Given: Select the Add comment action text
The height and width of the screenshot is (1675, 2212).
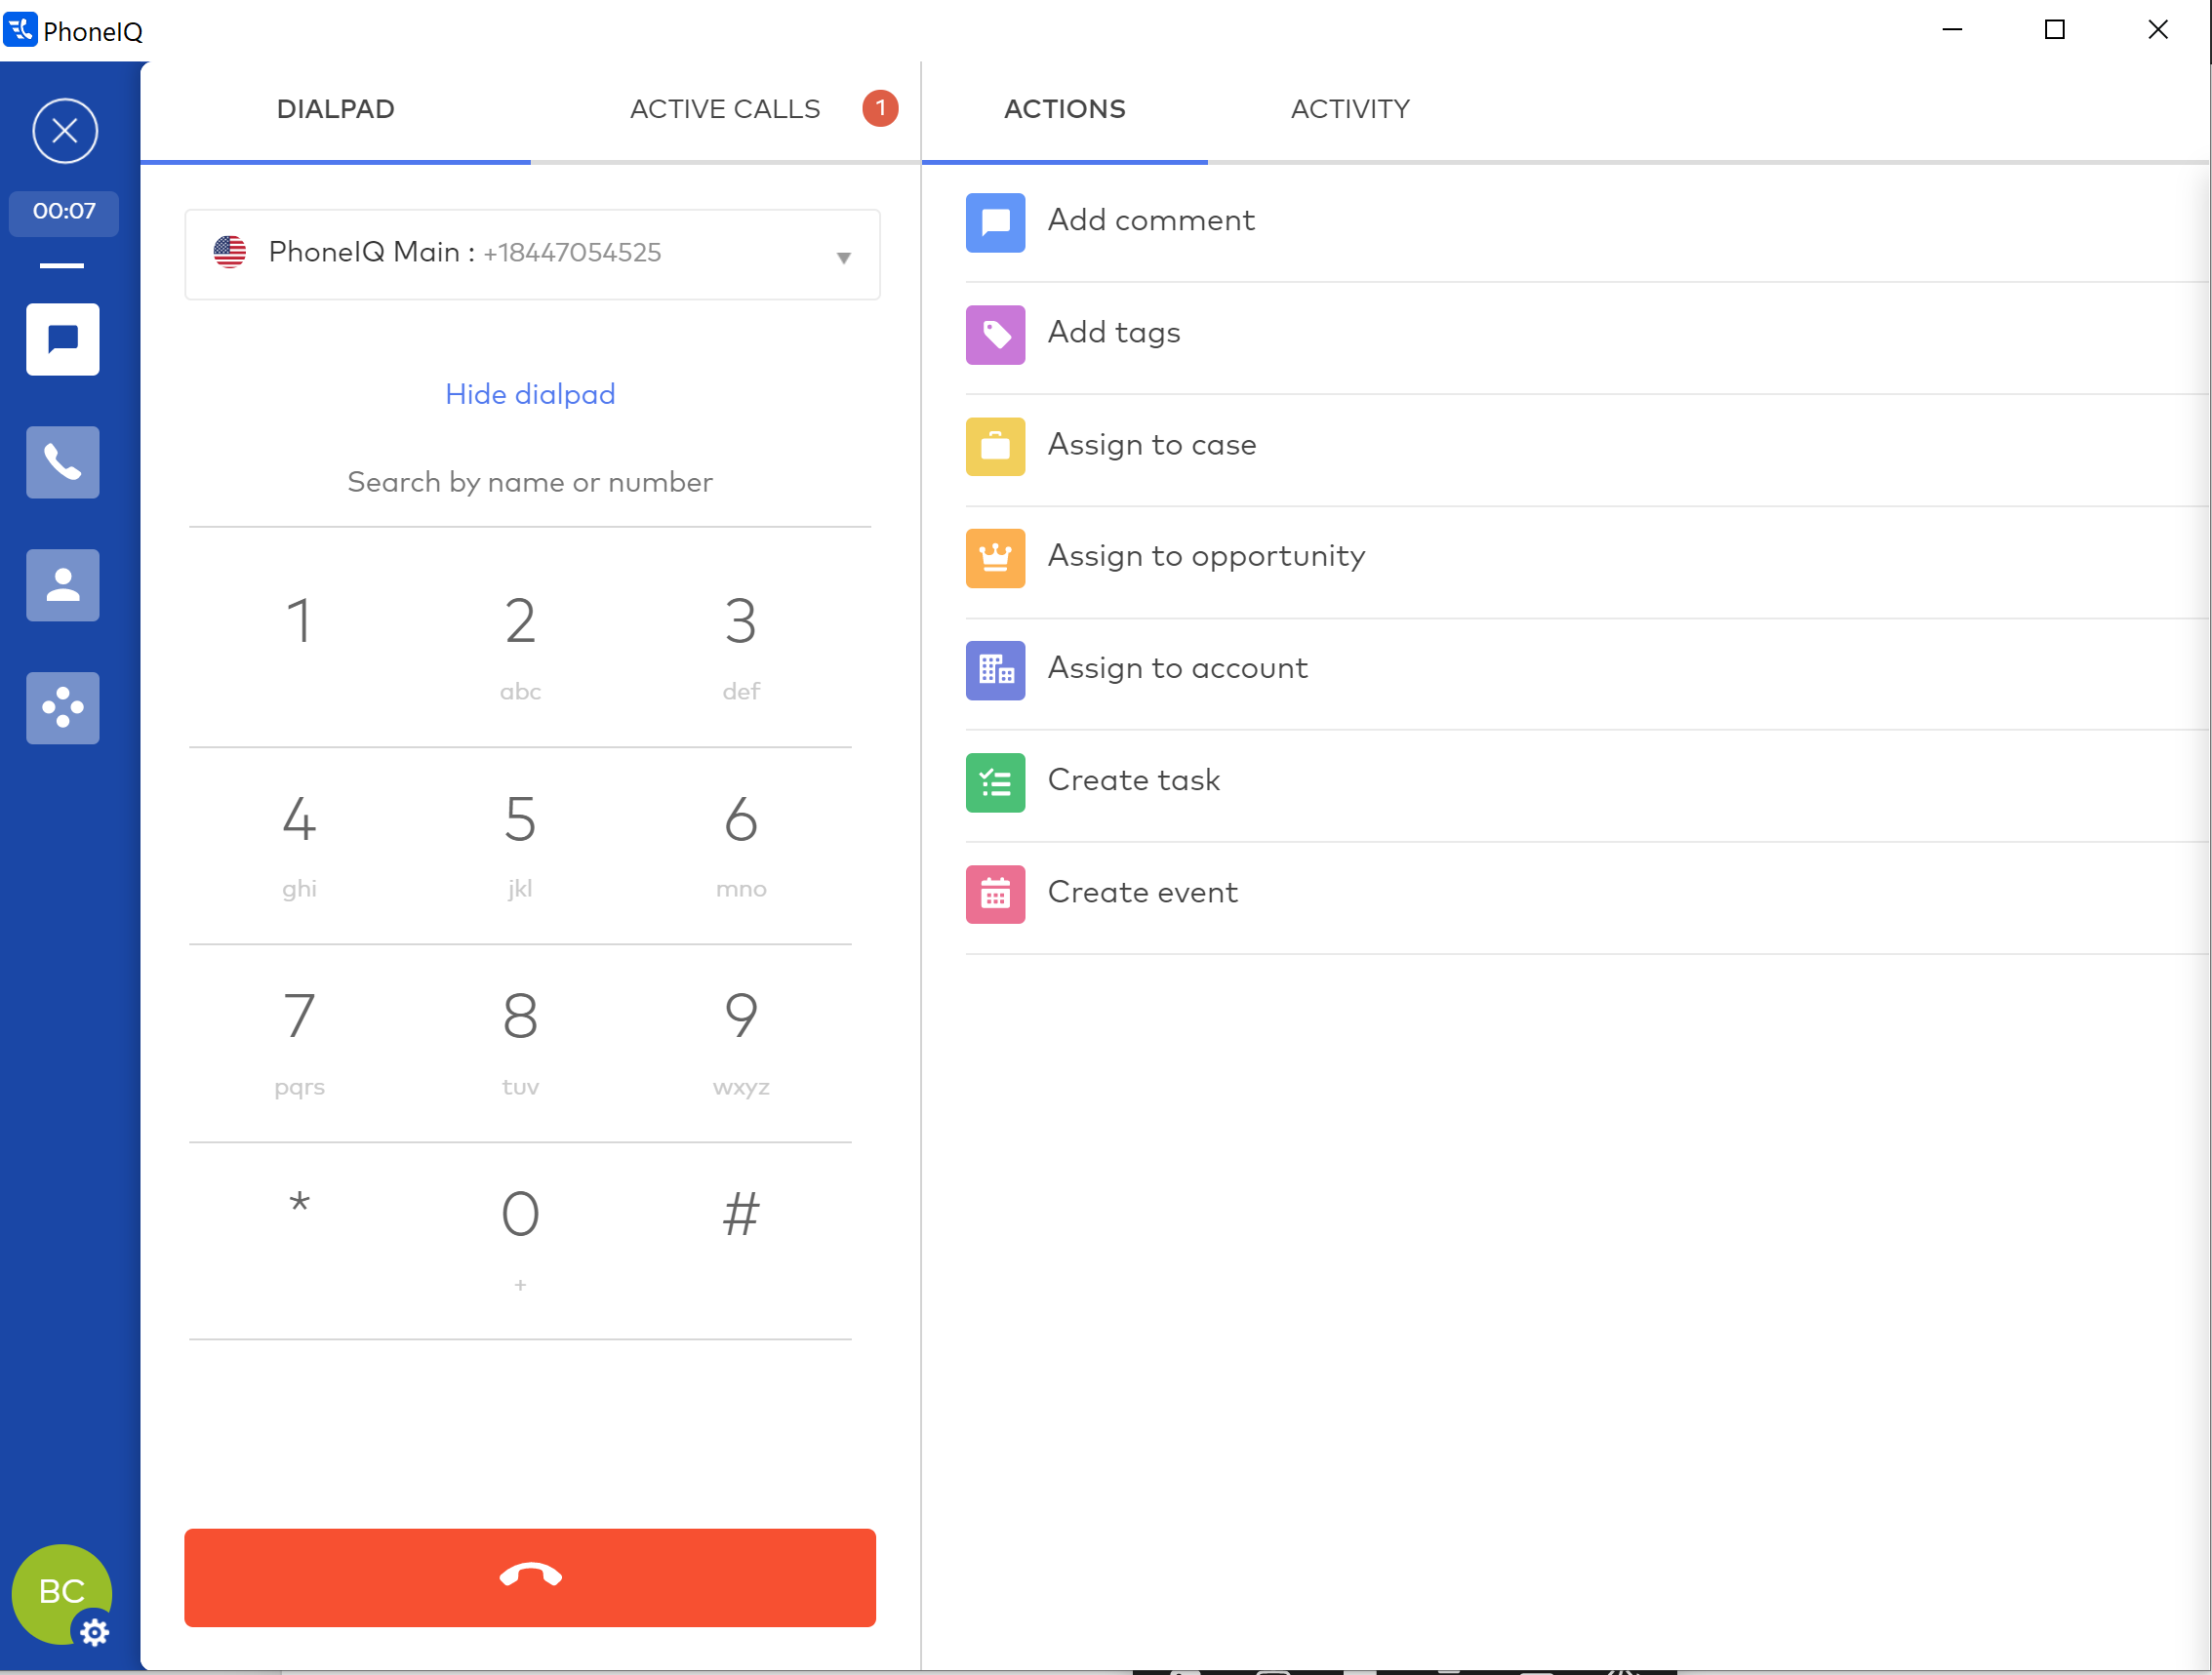Looking at the screenshot, I should [1151, 220].
